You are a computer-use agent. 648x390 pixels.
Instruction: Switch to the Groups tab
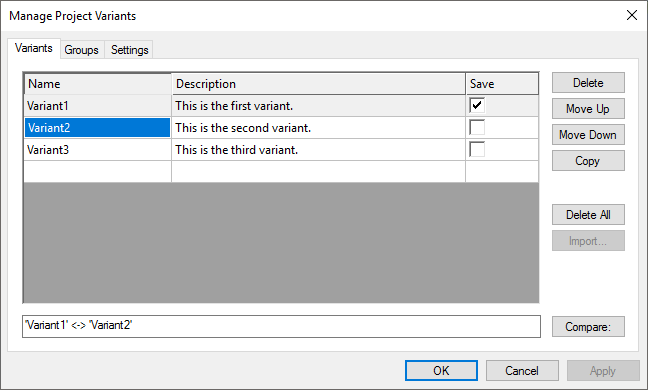coord(82,50)
